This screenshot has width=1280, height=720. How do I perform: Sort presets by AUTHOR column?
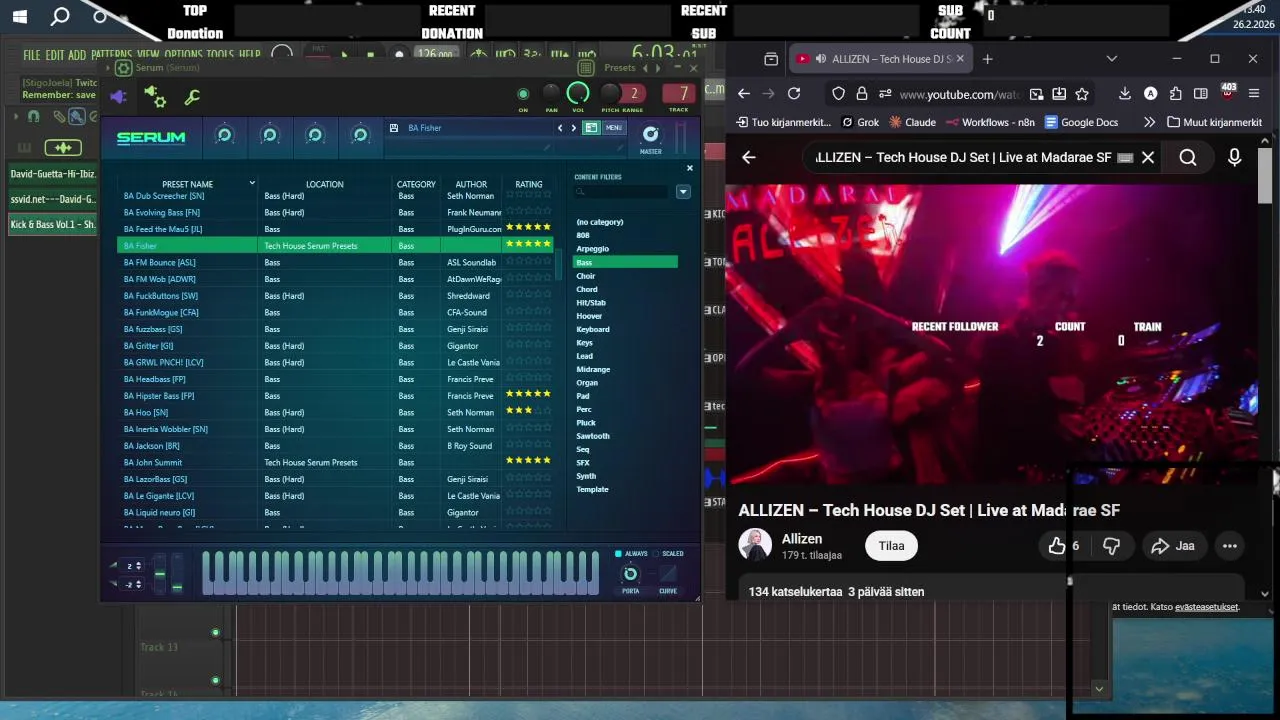pos(471,184)
